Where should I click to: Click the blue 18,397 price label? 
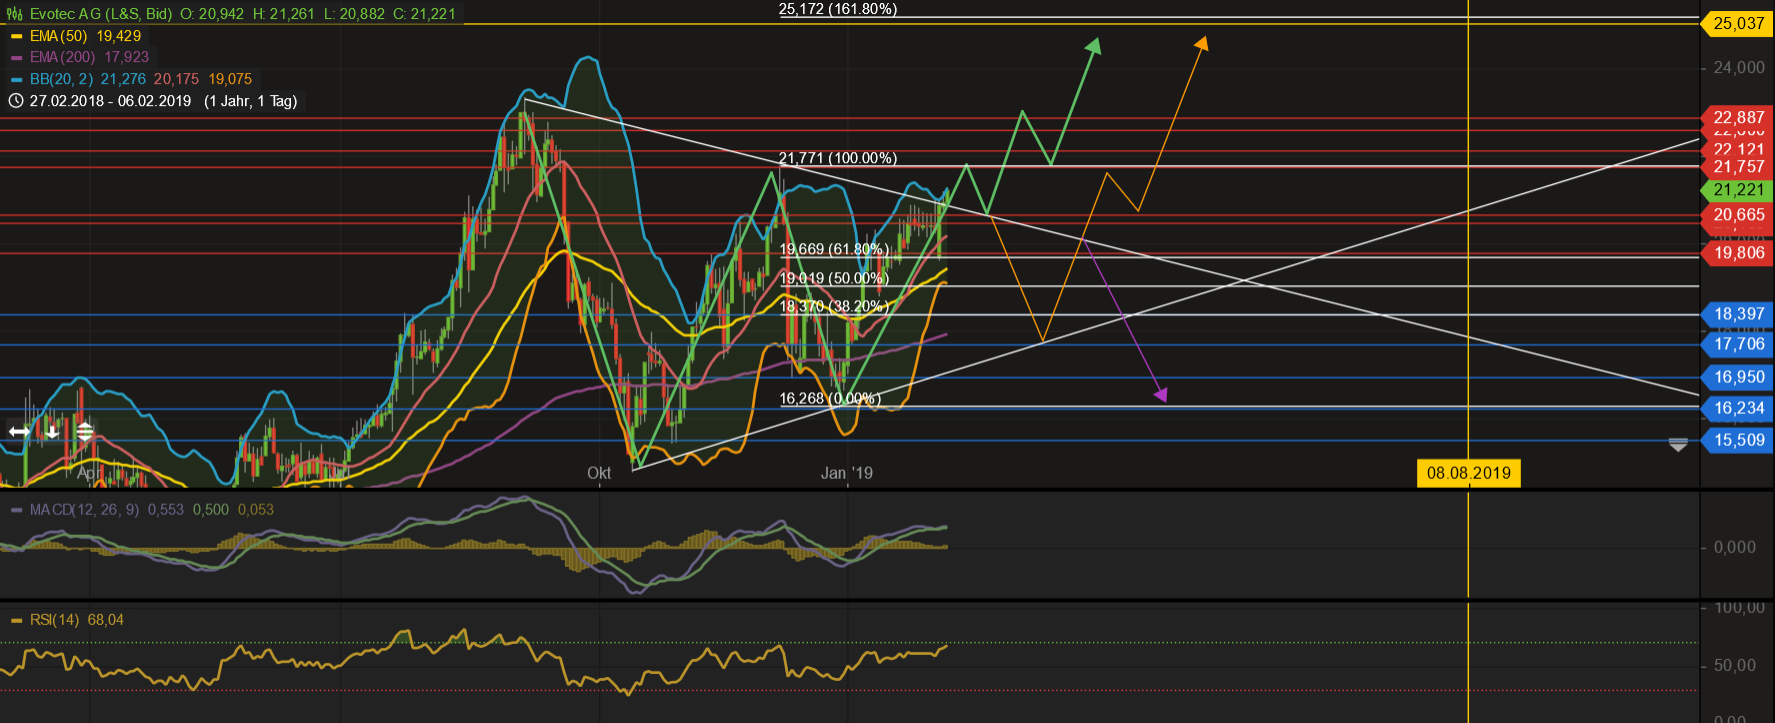point(1738,314)
